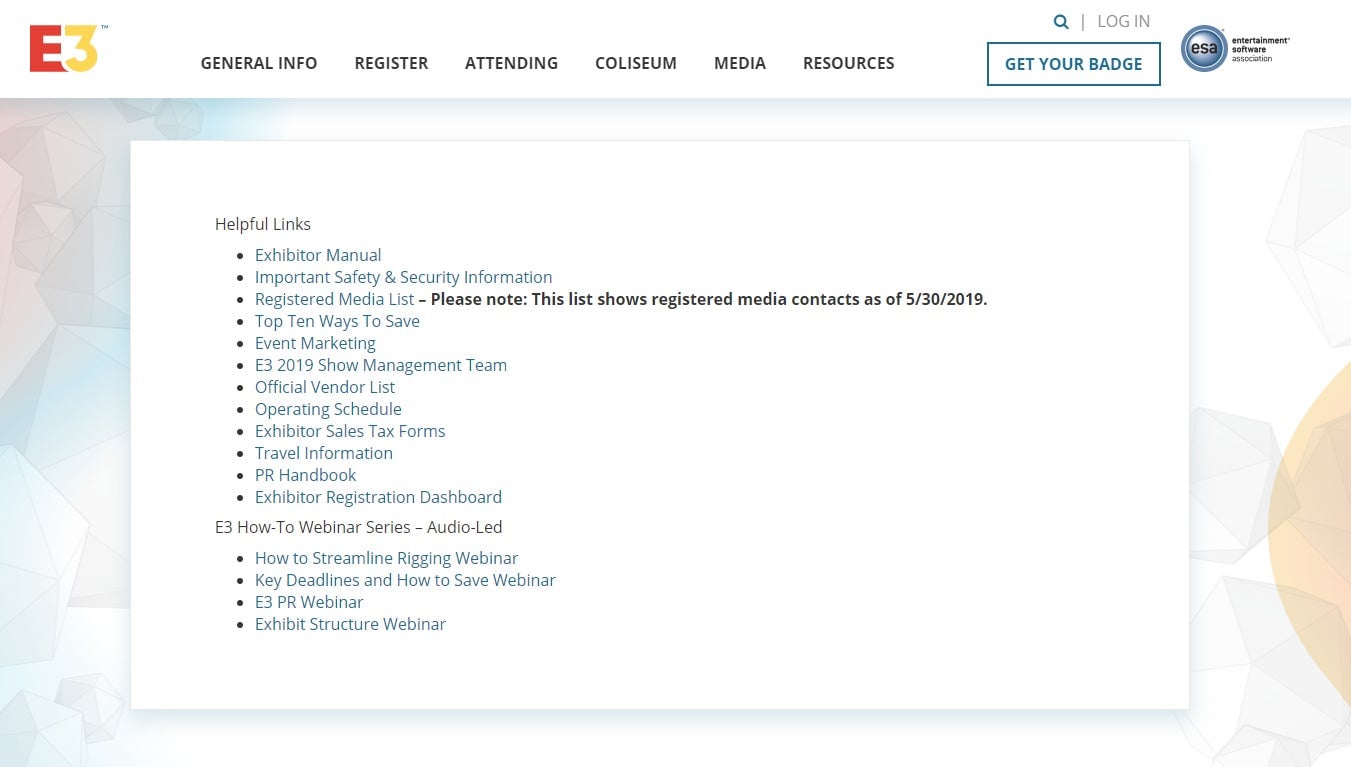
Task: Open the PR Handbook link
Action: (305, 475)
